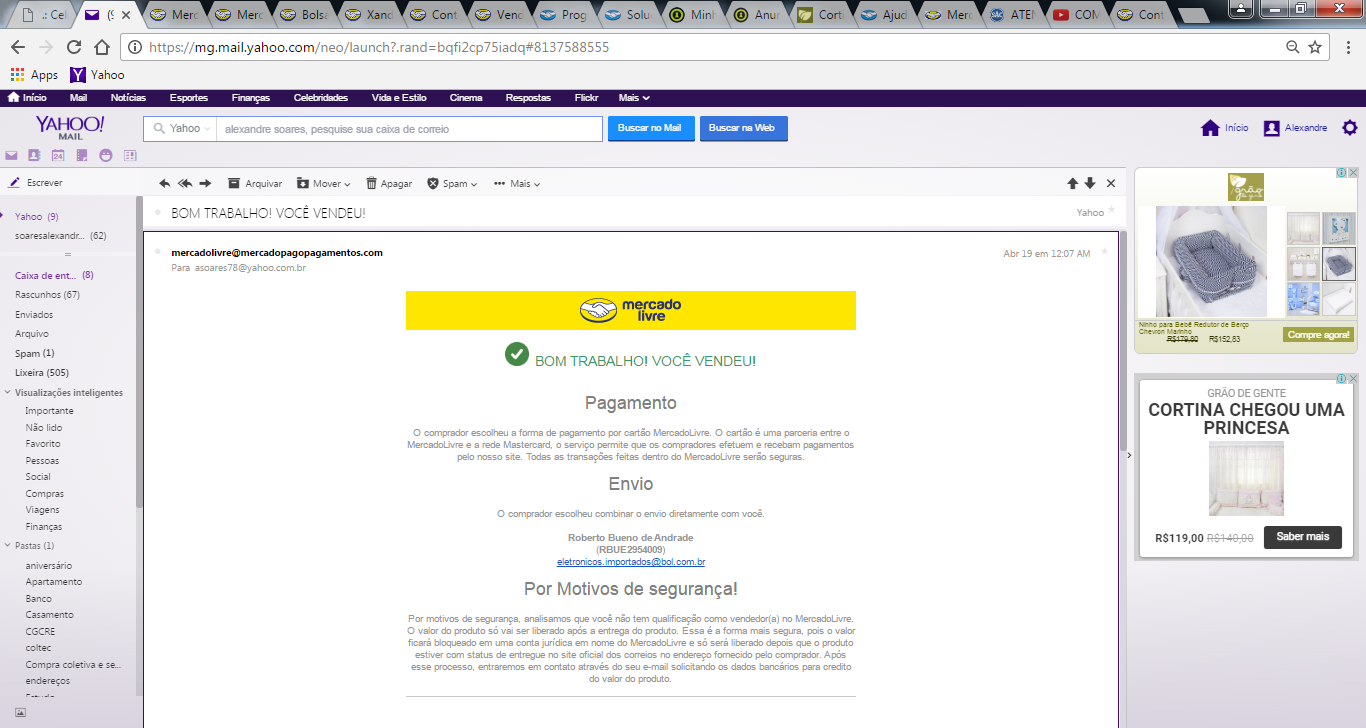Open contacts icon below Yahoo Mail logo

[34, 155]
